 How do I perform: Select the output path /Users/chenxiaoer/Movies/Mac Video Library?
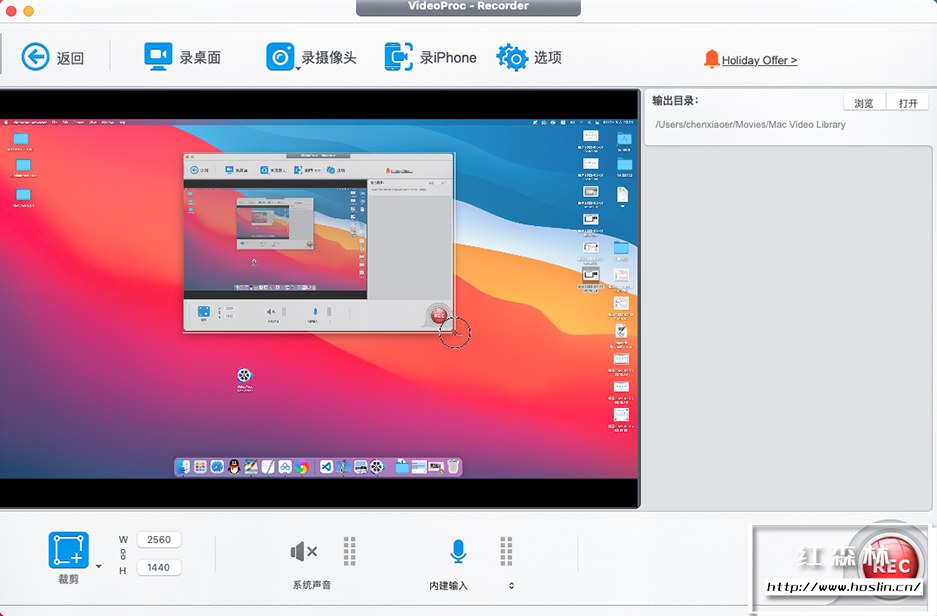pyautogui.click(x=750, y=124)
